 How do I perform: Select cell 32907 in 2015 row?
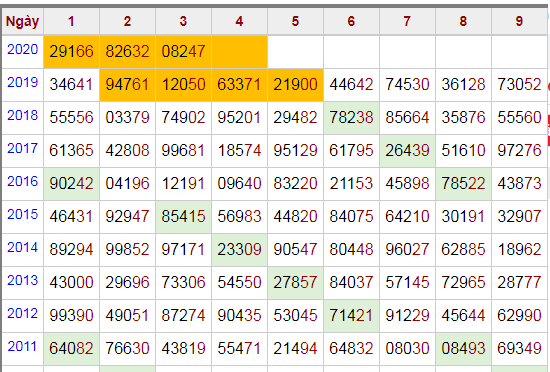[519, 216]
